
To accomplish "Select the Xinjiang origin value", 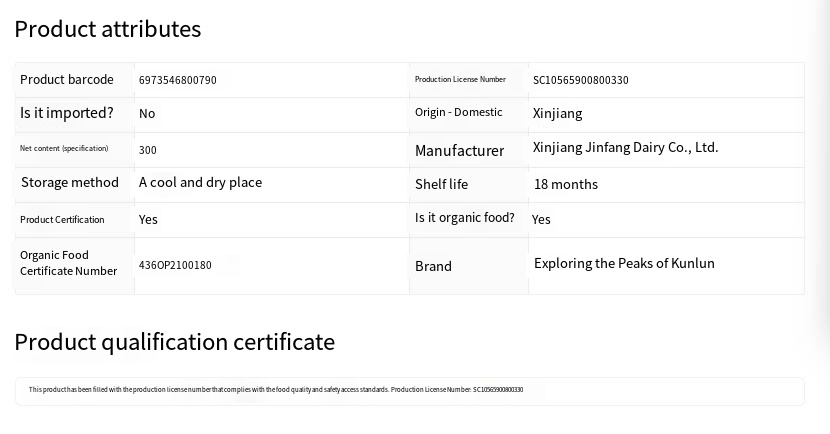I will 558,113.
